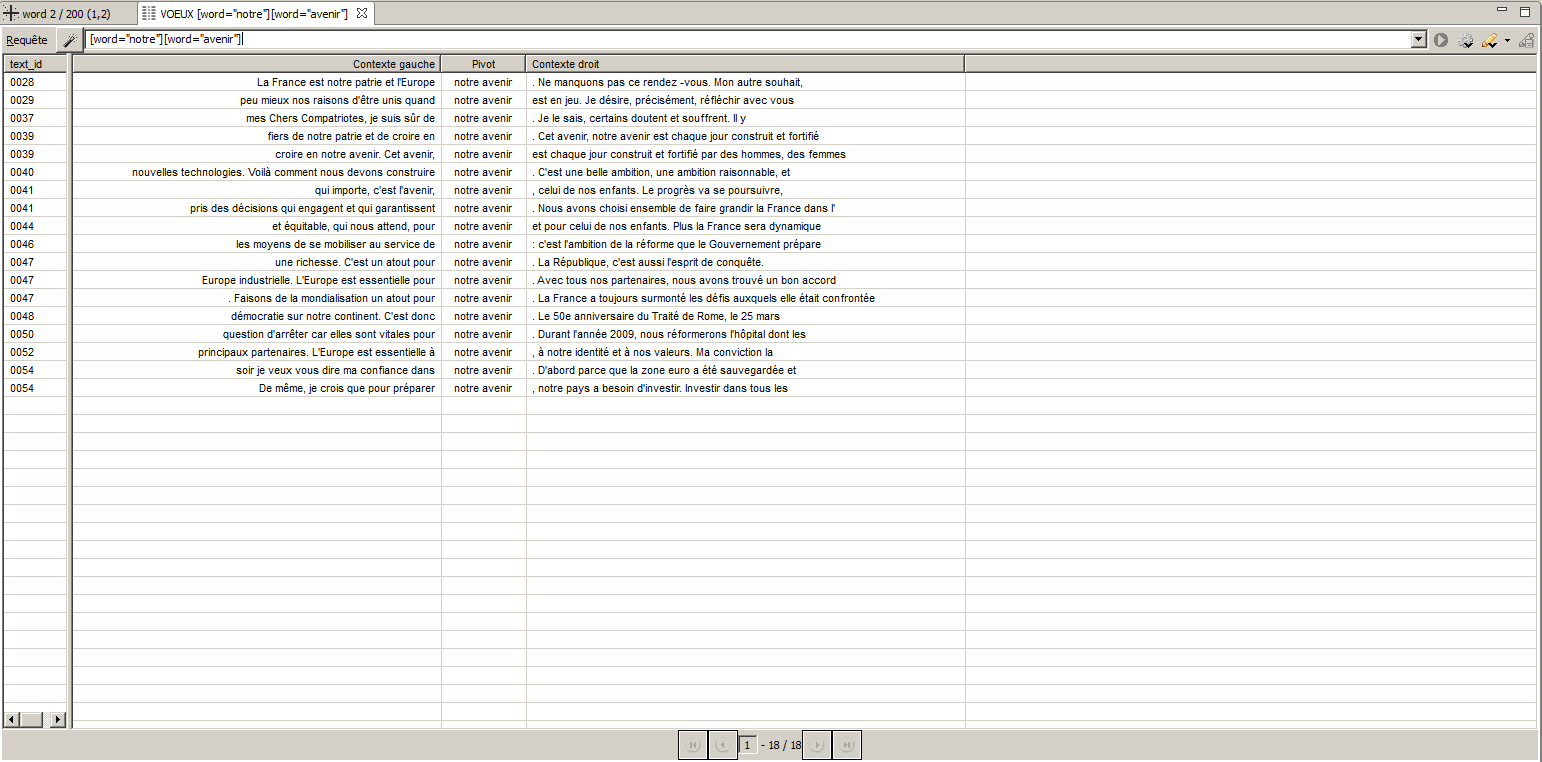Click the Requête button
This screenshot has width=1542, height=762.
27,40
